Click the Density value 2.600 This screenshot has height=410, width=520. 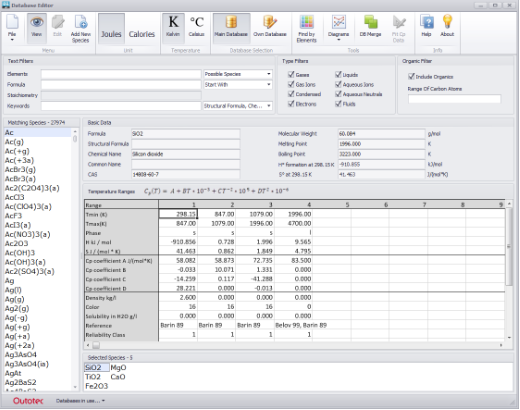[178, 297]
